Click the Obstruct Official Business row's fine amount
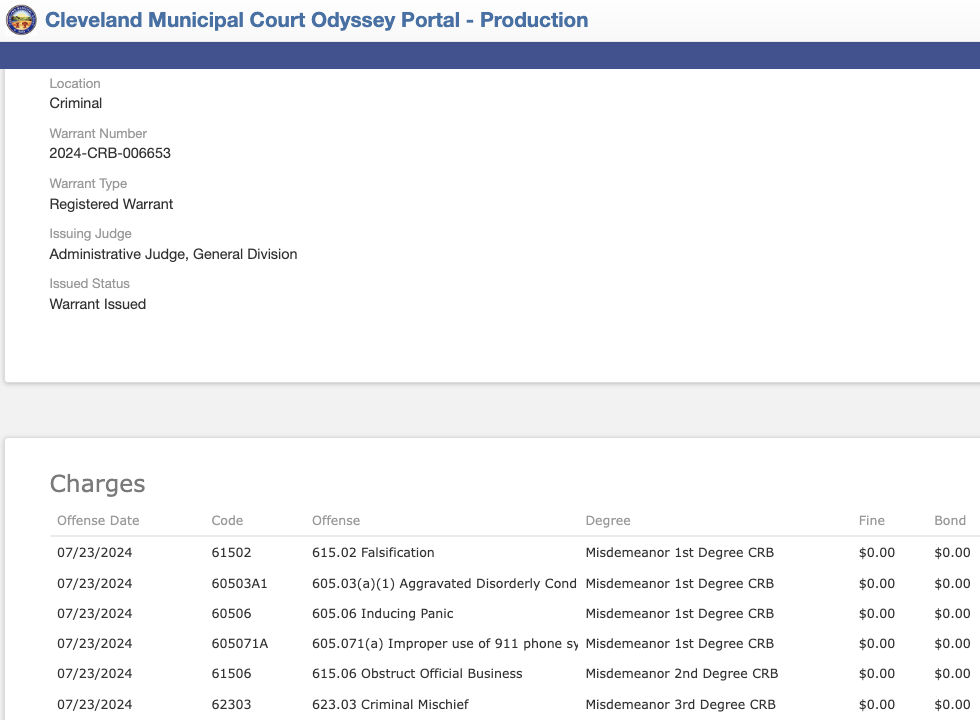980x720 pixels. [877, 674]
